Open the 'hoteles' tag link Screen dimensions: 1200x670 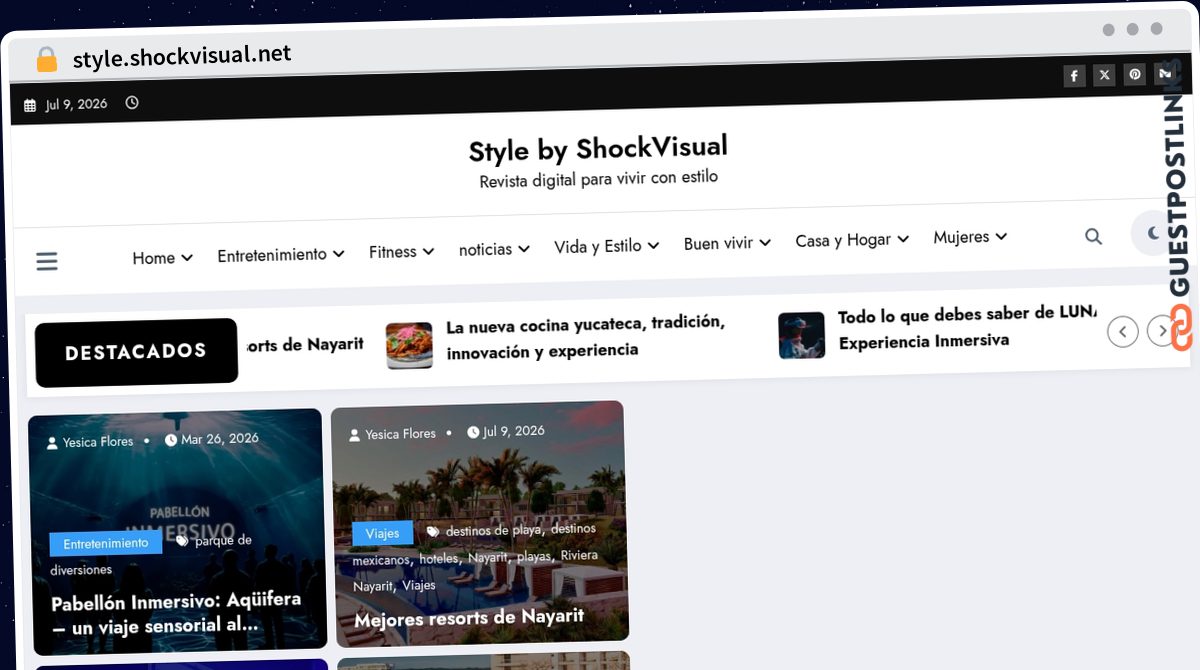pyautogui.click(x=438, y=559)
